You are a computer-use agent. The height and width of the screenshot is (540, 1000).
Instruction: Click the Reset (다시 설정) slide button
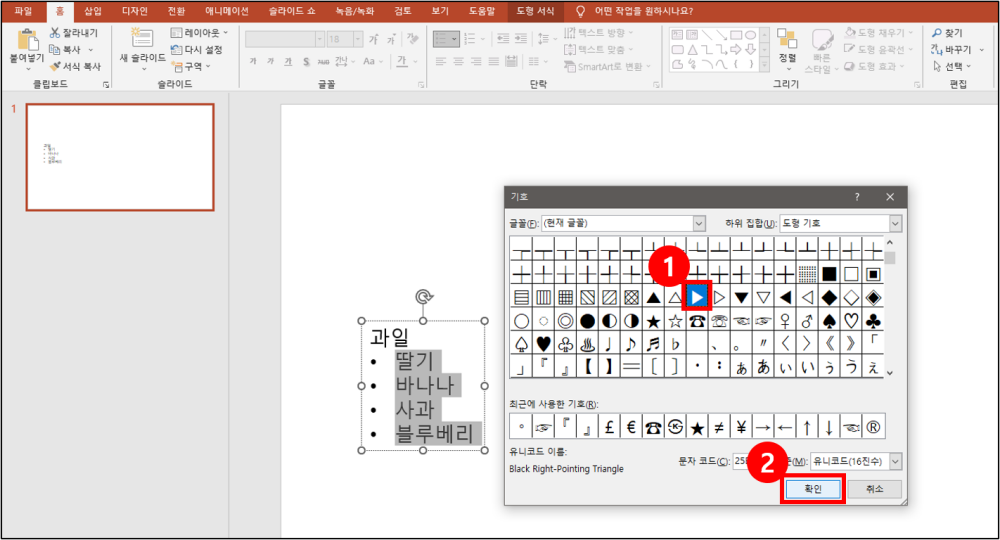196,49
